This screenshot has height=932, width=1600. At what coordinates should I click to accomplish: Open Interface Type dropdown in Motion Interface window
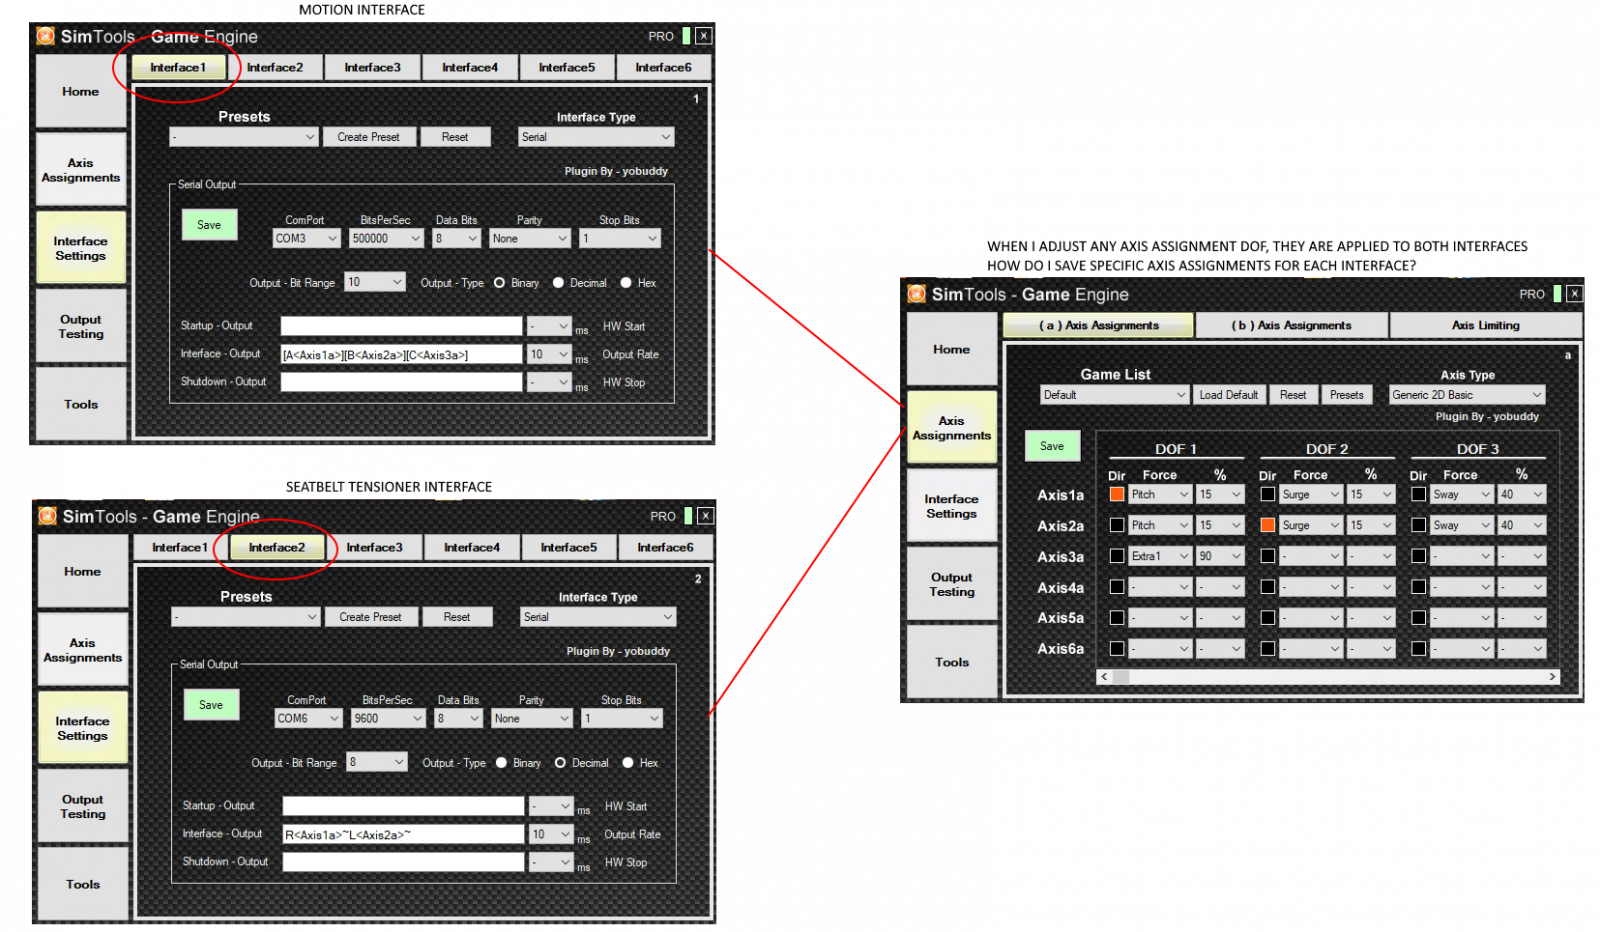(x=596, y=137)
